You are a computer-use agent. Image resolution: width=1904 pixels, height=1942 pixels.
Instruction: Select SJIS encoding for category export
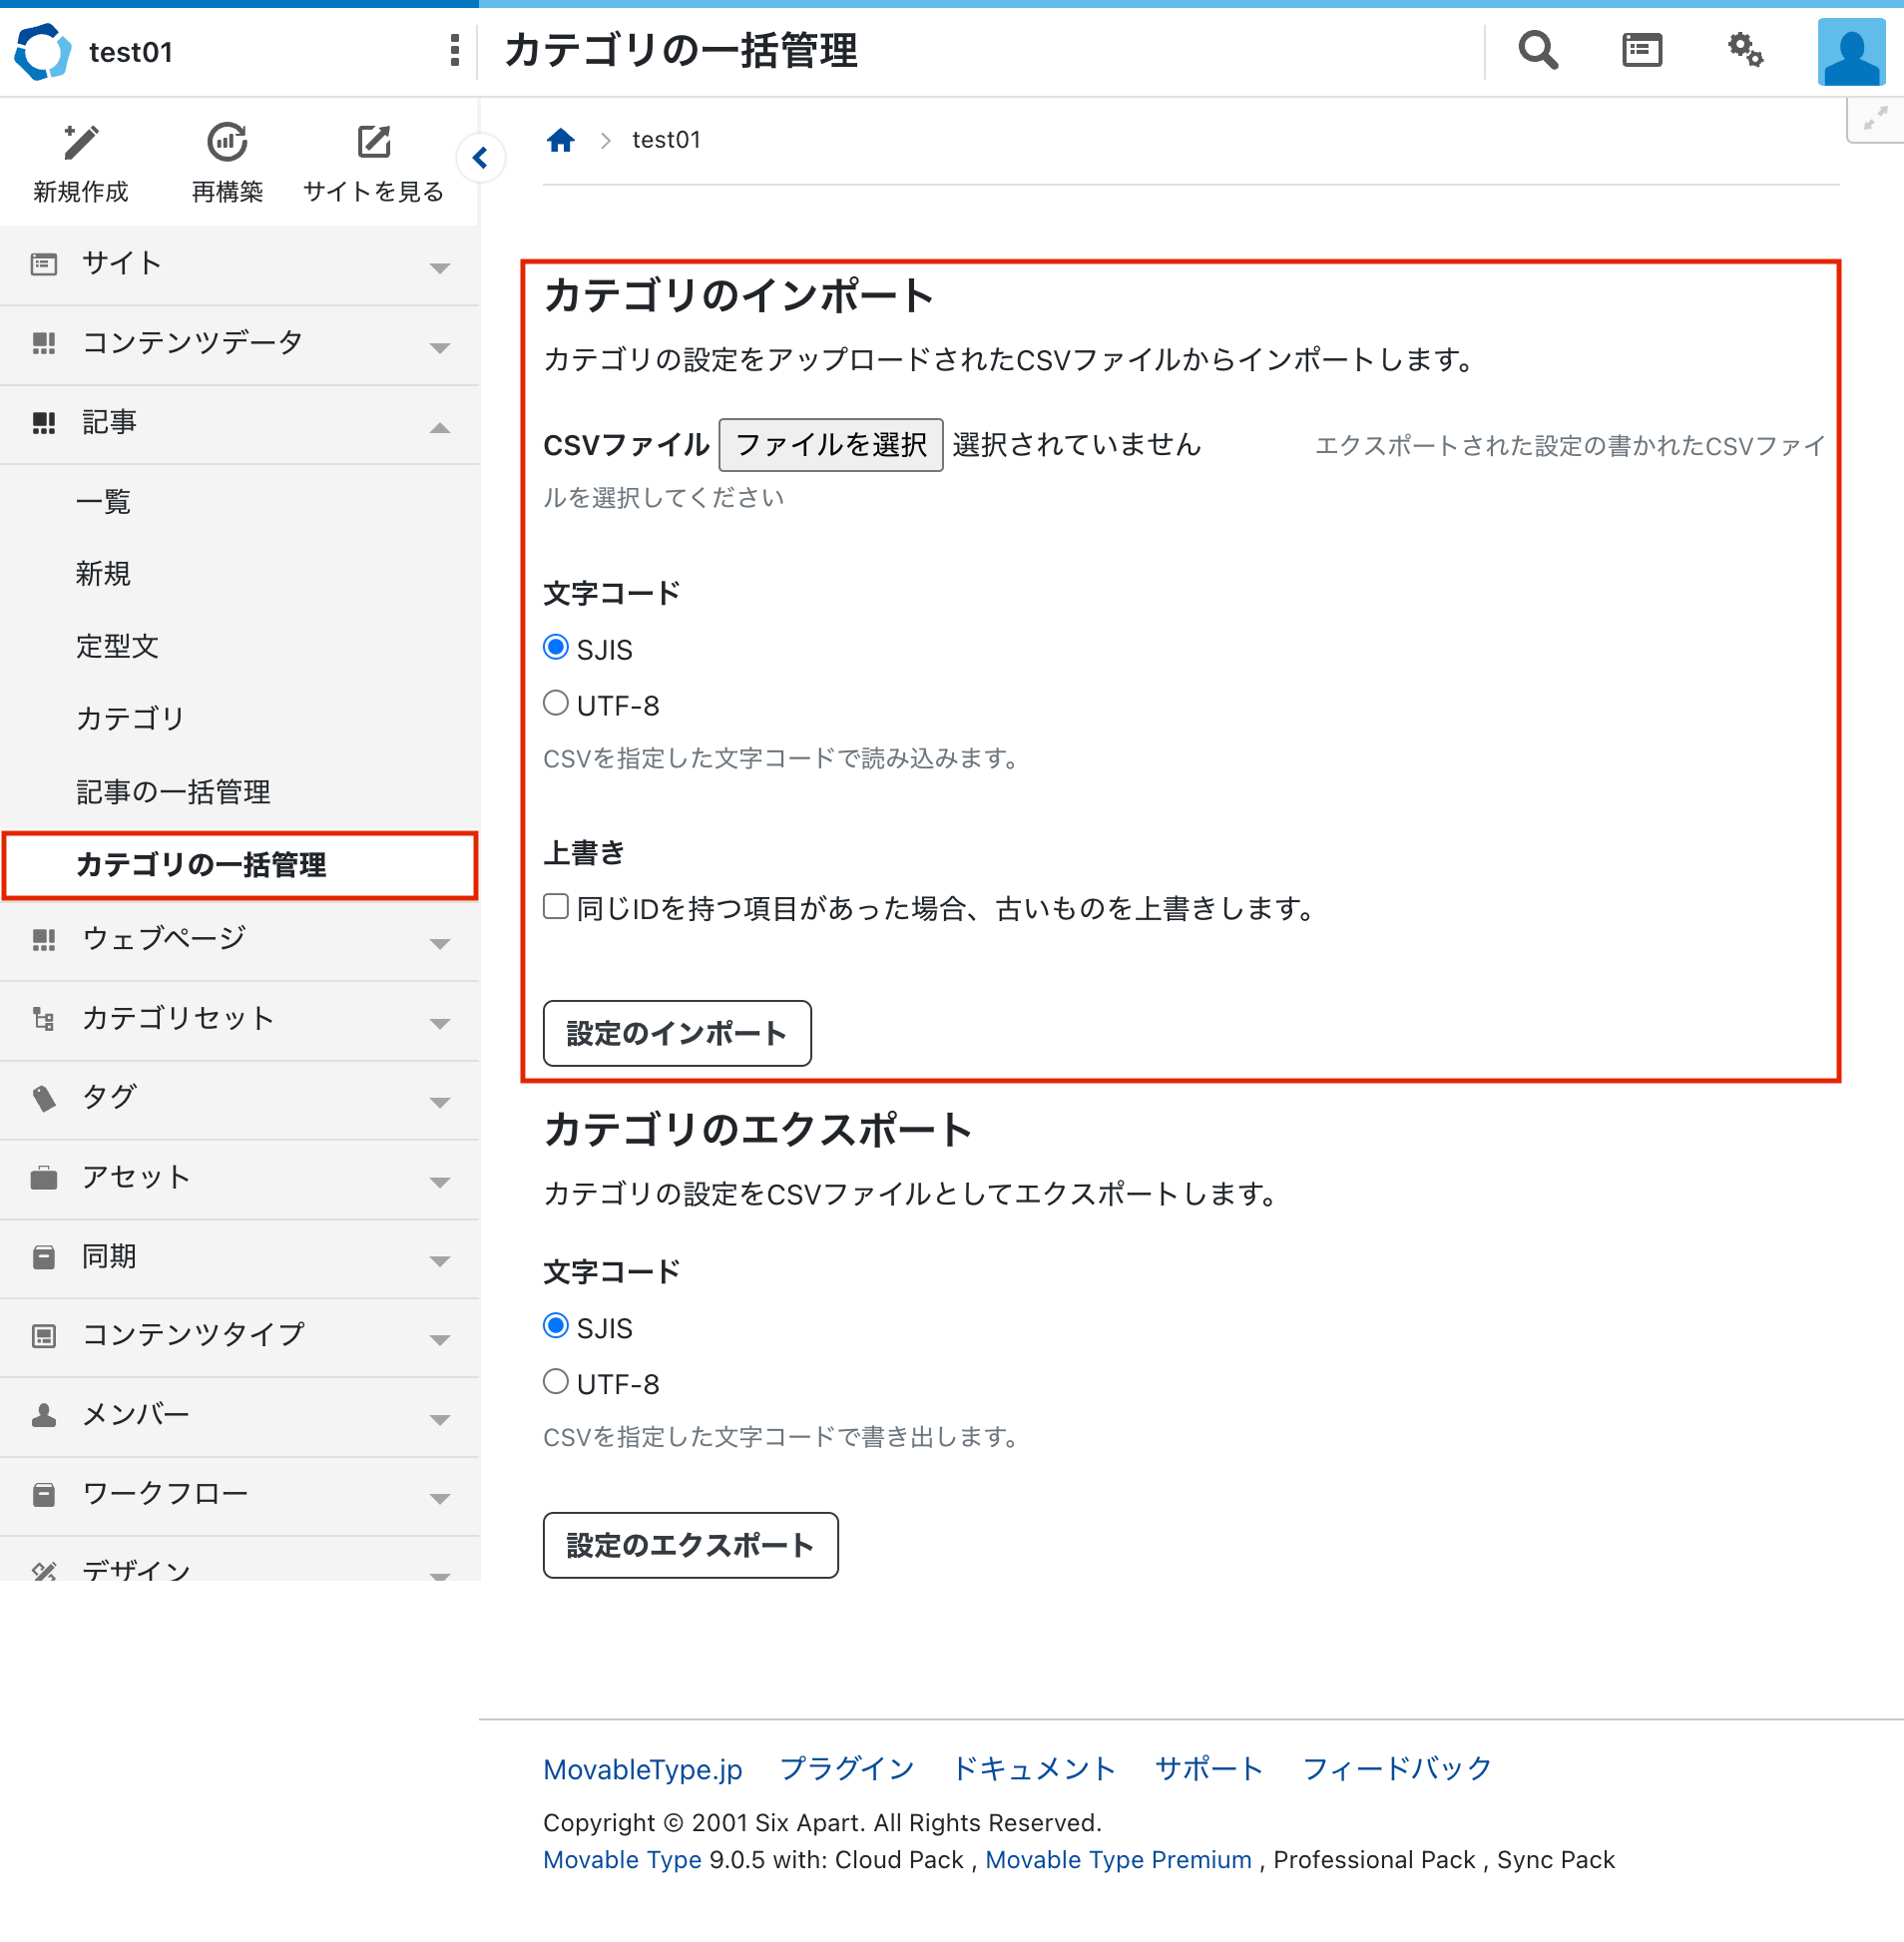[x=556, y=1326]
